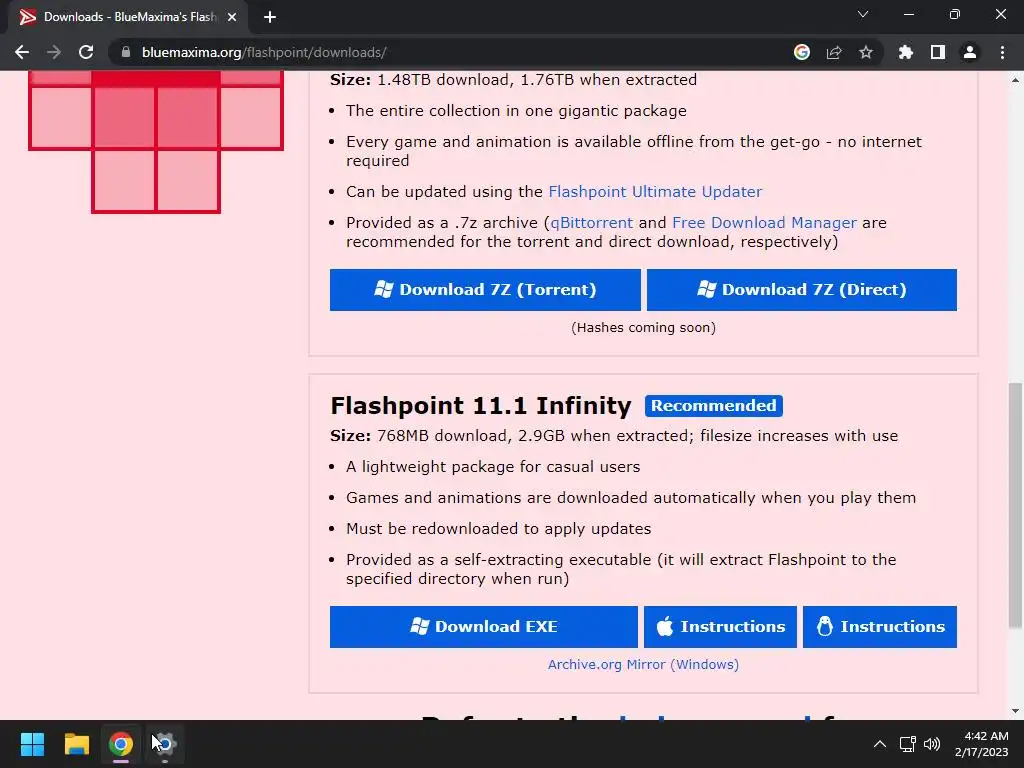Reload the Flashpoint downloads page
The image size is (1024, 768).
[86, 52]
